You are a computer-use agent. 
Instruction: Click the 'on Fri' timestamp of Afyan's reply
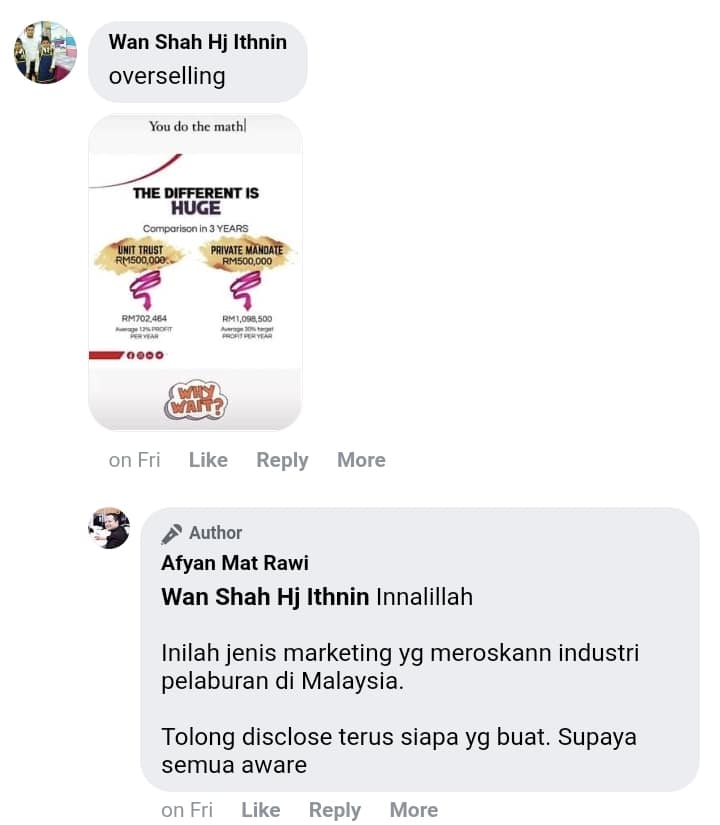point(187,810)
